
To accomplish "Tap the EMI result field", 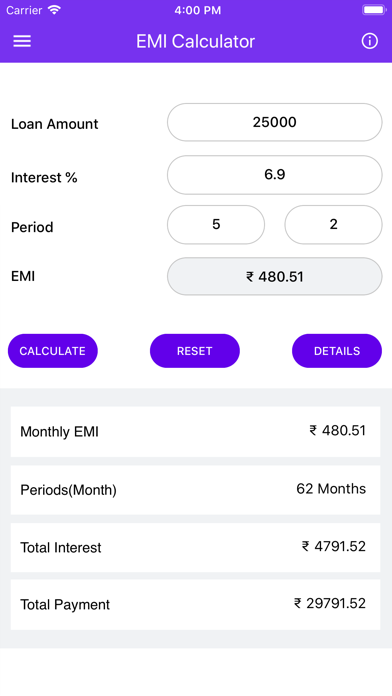I will pyautogui.click(x=274, y=277).
